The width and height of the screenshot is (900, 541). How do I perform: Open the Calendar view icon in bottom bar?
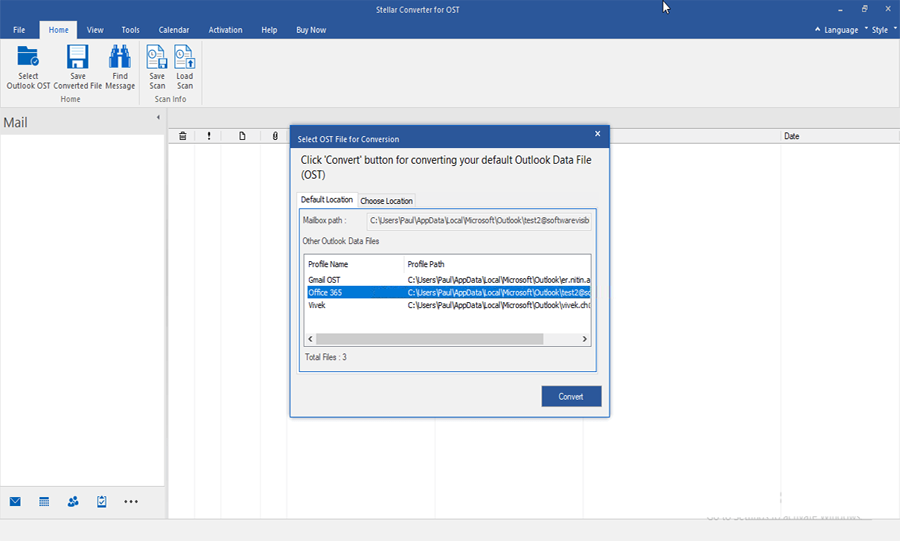pos(44,501)
